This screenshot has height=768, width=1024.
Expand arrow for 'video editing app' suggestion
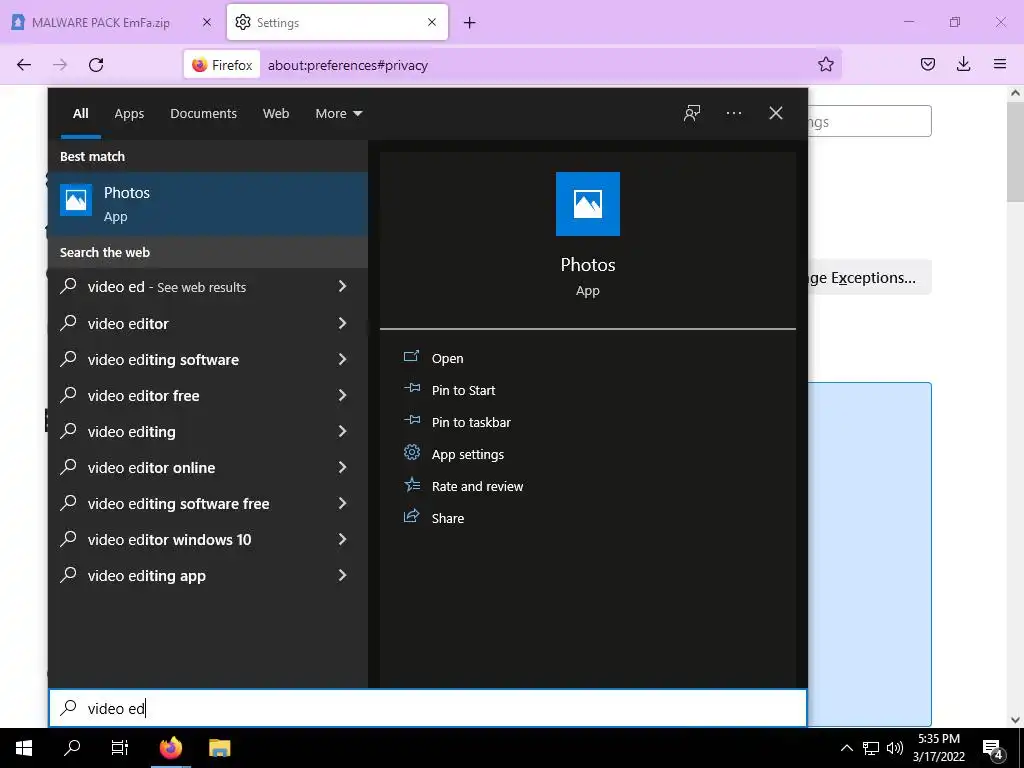(342, 575)
